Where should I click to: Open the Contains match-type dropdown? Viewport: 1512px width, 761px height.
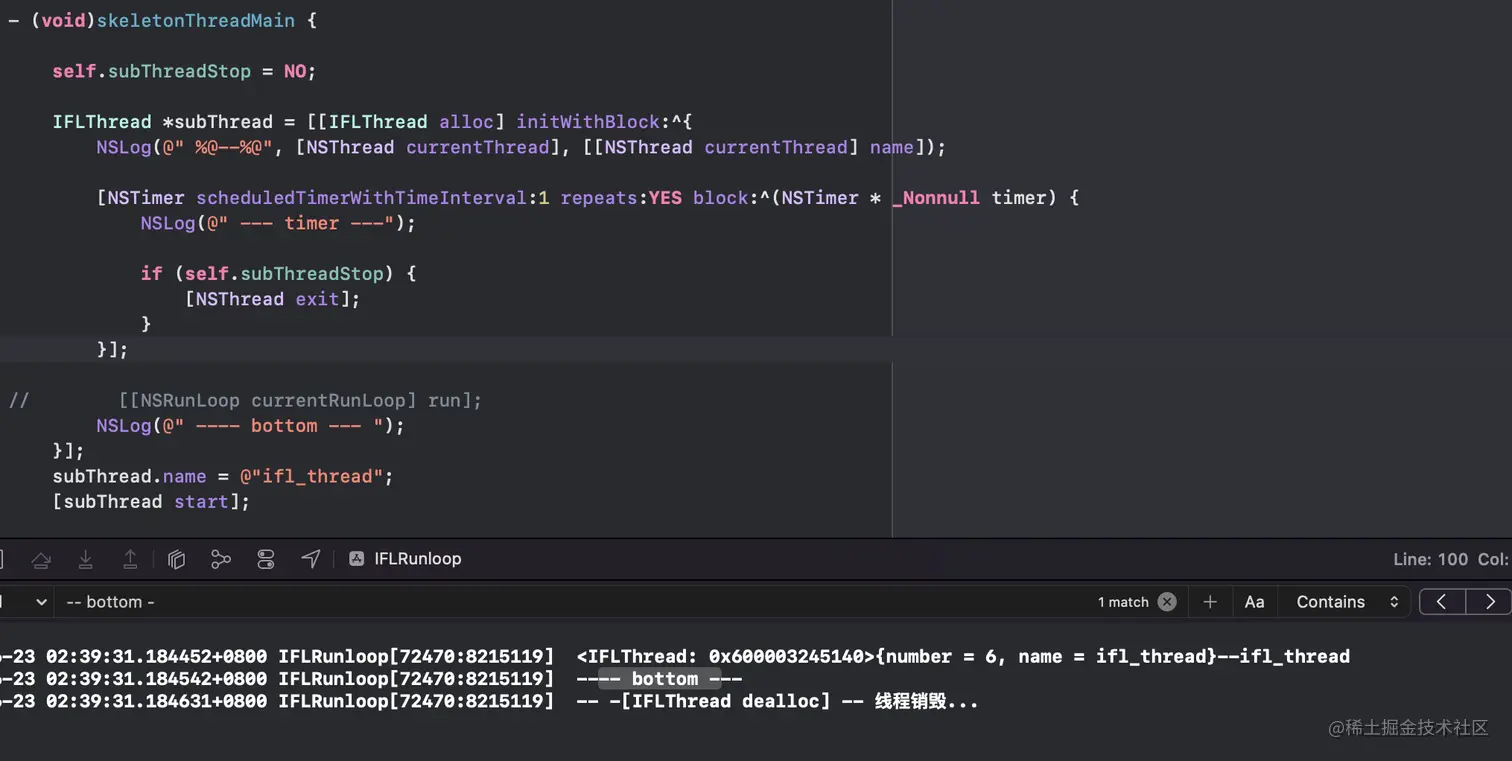coord(1346,602)
